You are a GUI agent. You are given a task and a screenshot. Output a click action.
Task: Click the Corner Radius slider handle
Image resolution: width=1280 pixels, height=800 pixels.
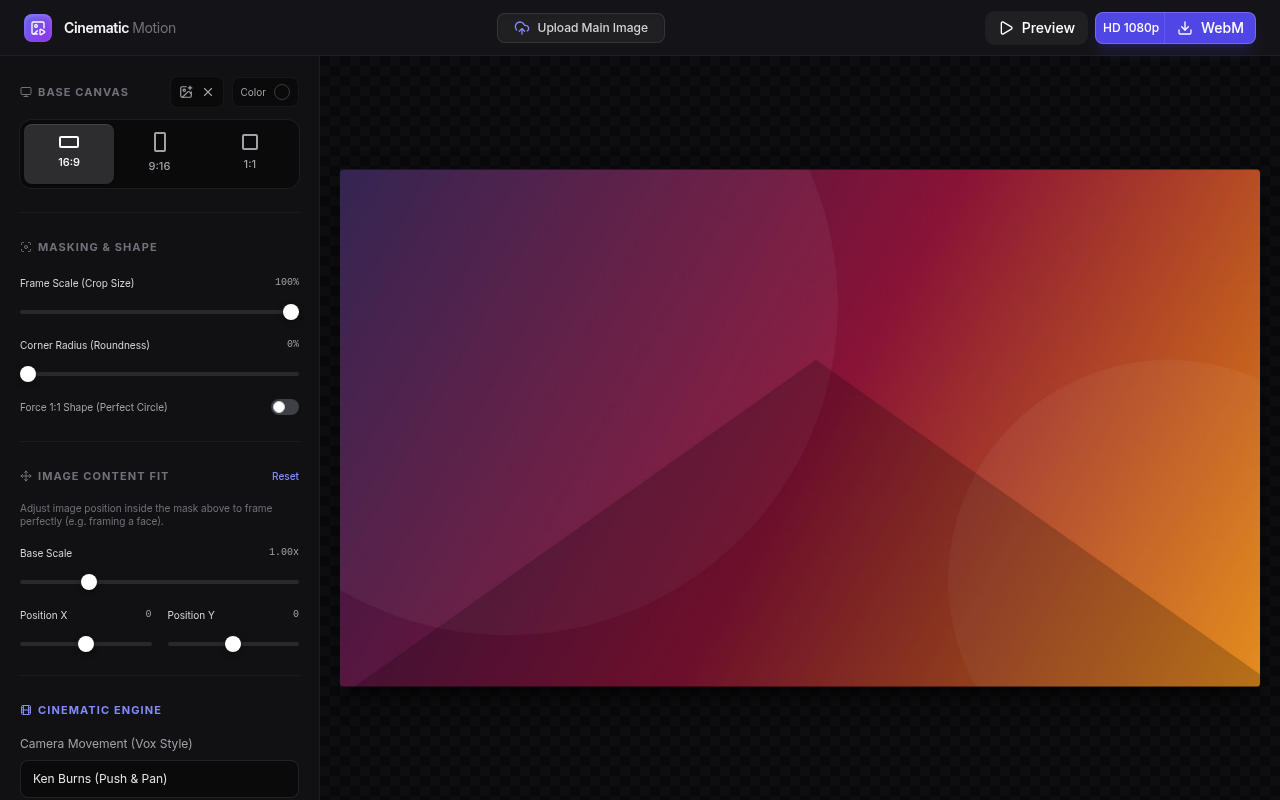tap(28, 374)
